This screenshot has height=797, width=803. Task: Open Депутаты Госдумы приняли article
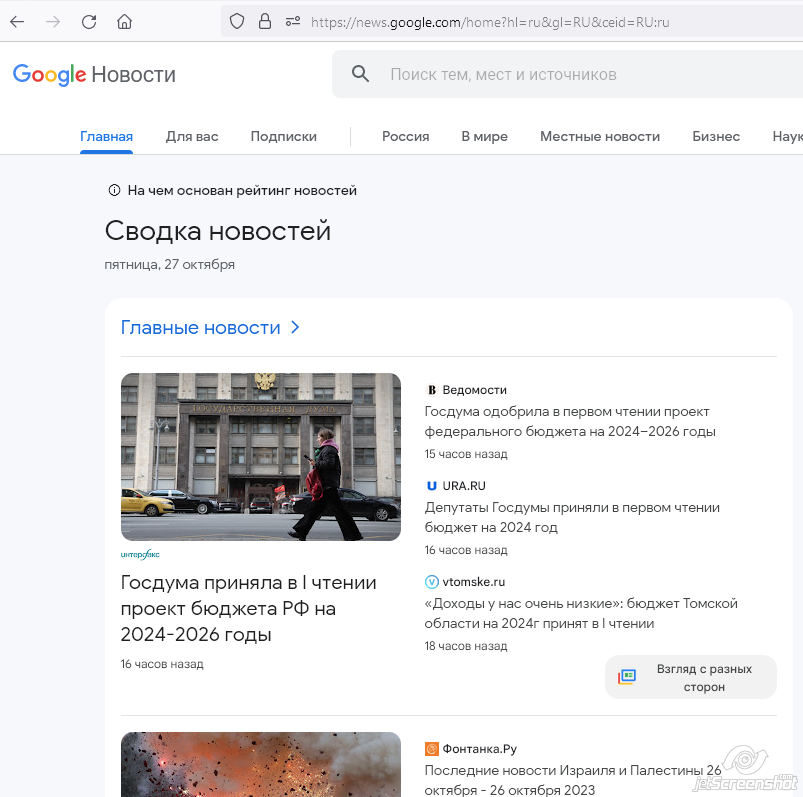click(x=572, y=517)
